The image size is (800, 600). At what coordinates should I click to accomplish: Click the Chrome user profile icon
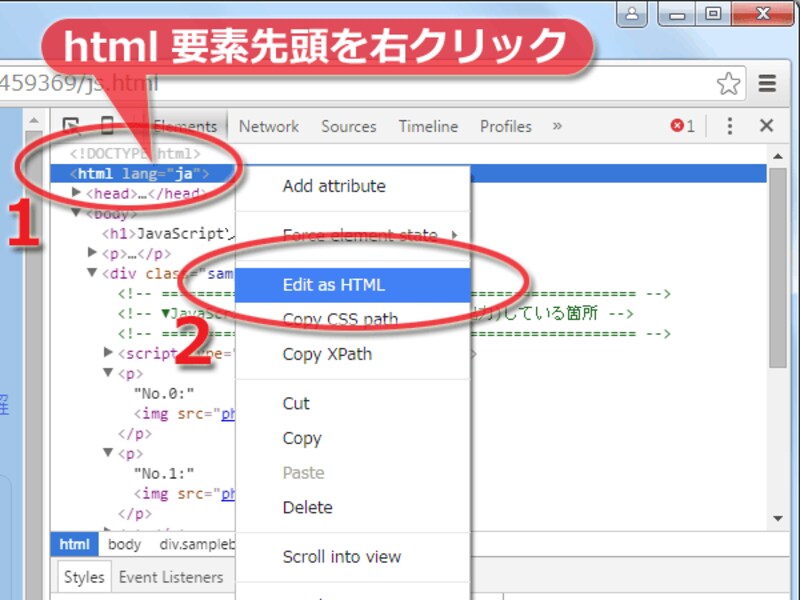(x=632, y=13)
